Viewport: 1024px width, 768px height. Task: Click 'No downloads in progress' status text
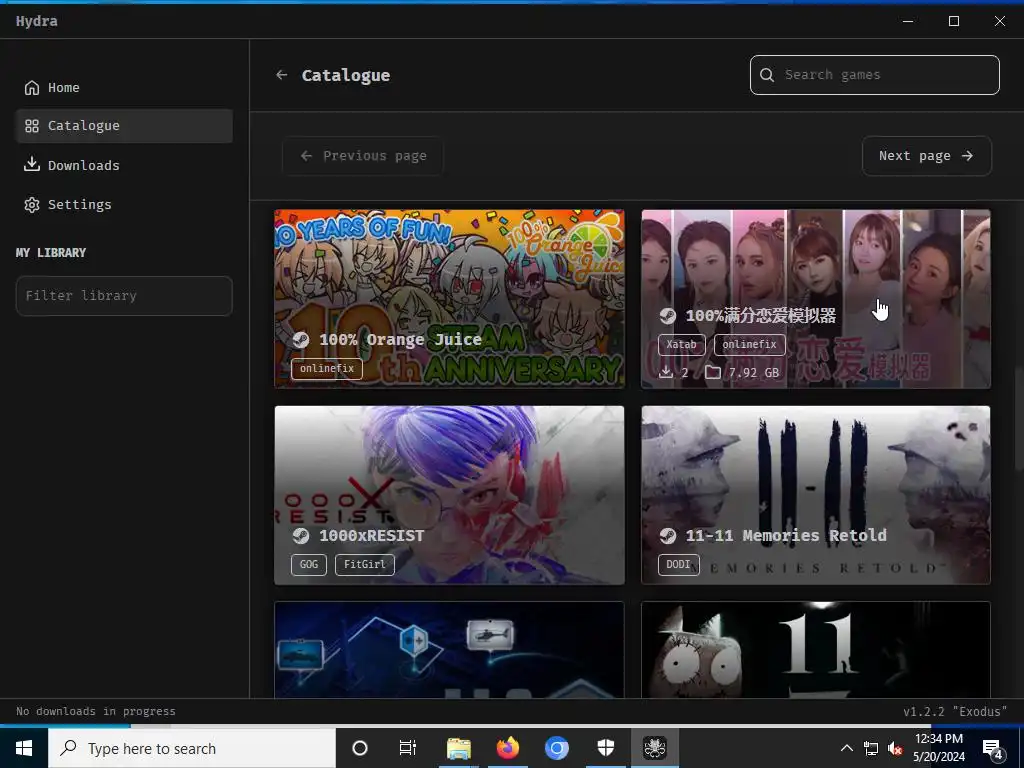click(x=95, y=711)
